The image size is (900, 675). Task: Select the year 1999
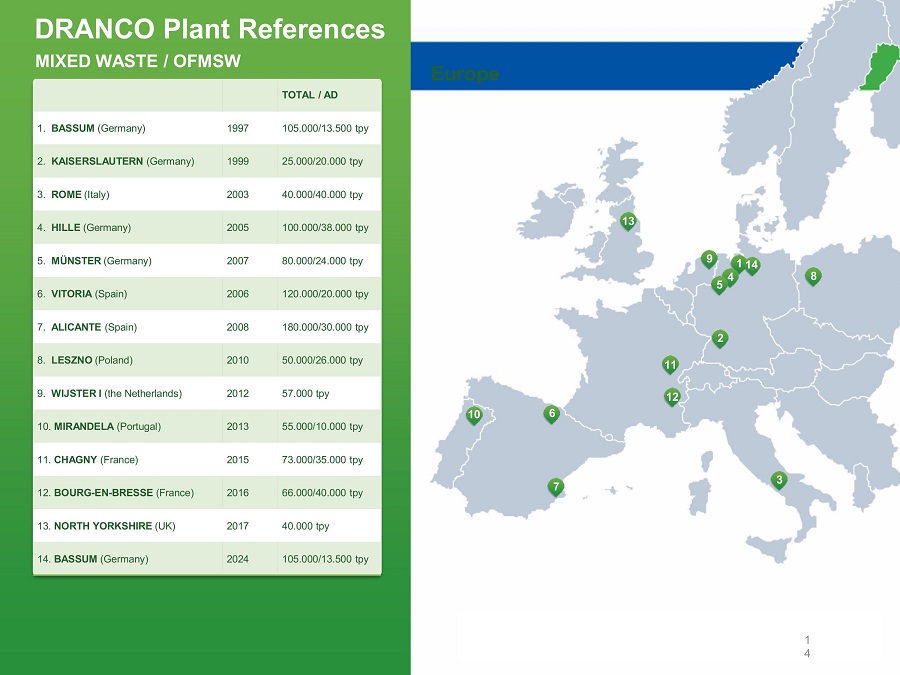(x=238, y=161)
